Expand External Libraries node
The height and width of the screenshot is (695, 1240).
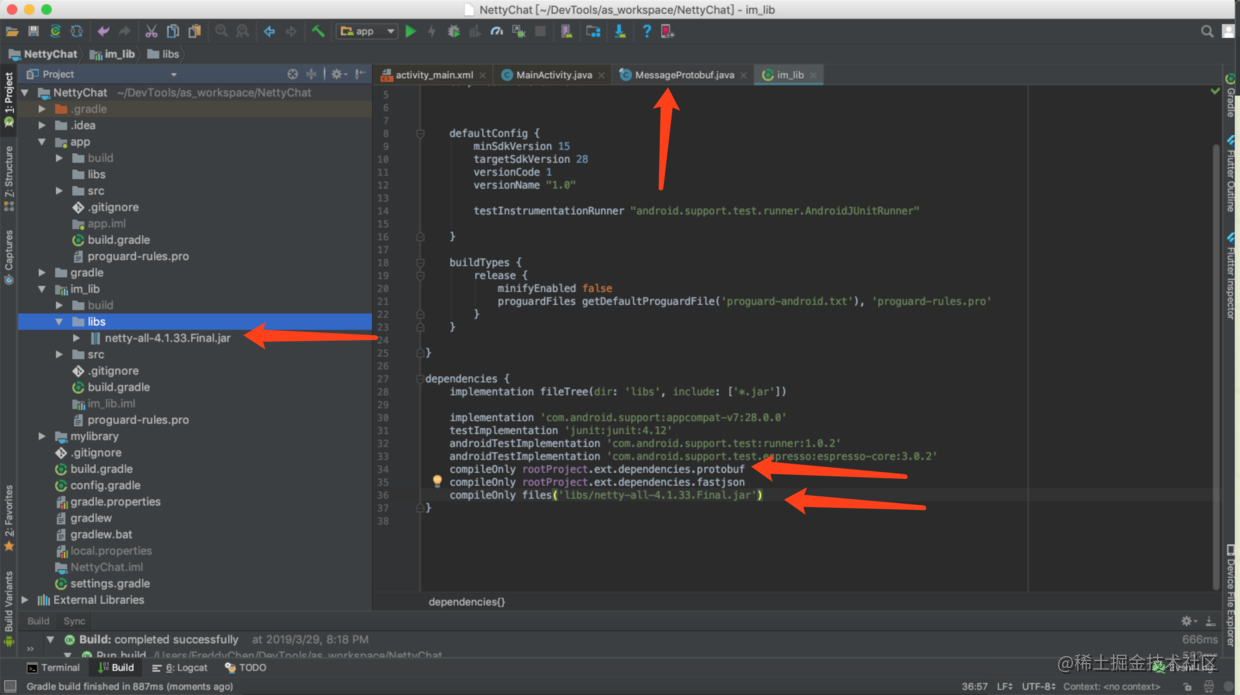[25, 600]
